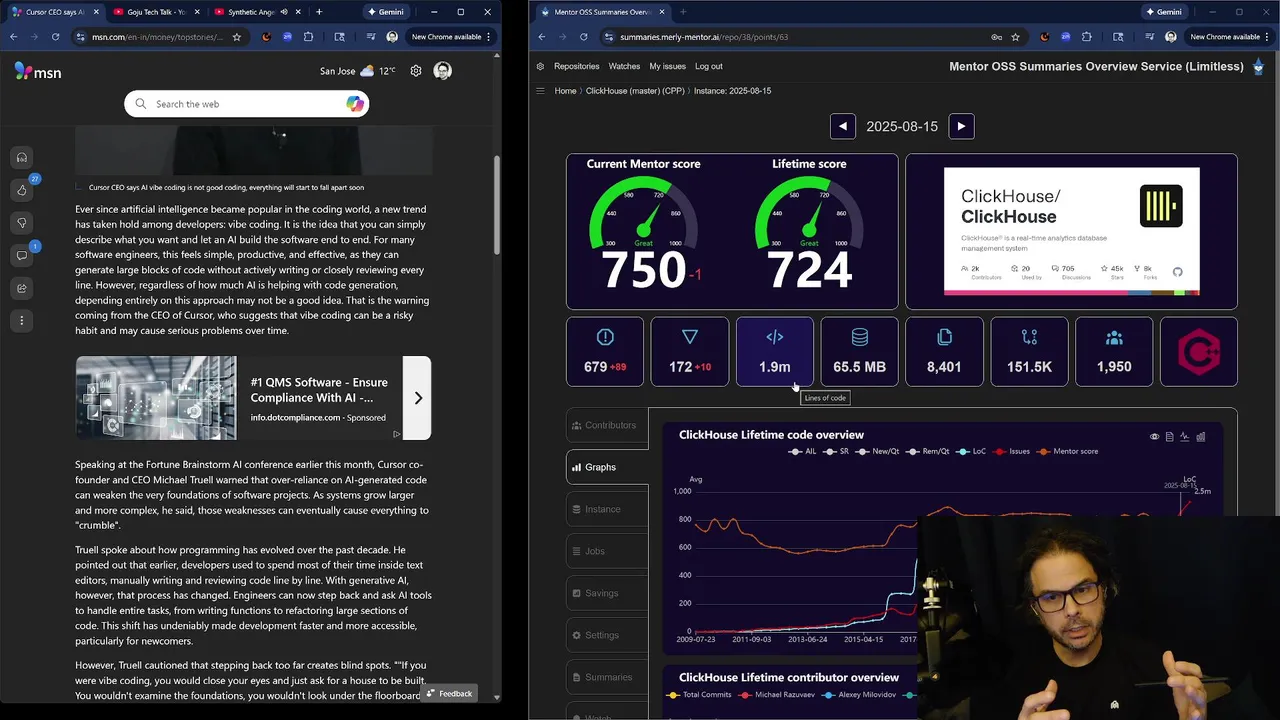Screen dimensions: 1280x720
Task: Go to next date with right arrow button
Action: (x=961, y=126)
